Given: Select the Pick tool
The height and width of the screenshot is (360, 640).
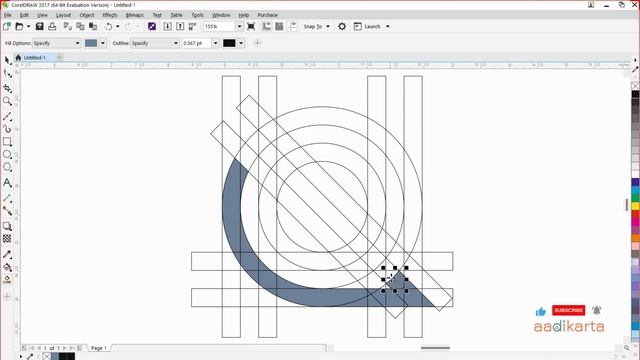Looking at the screenshot, I should tap(7, 61).
